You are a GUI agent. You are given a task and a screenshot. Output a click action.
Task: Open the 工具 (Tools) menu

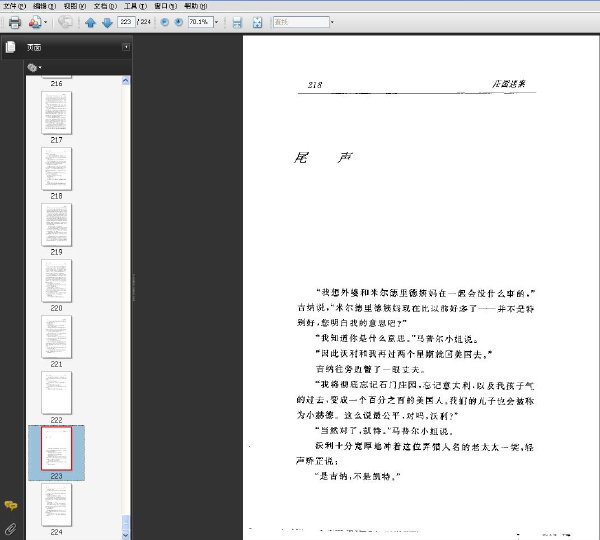[135, 6]
